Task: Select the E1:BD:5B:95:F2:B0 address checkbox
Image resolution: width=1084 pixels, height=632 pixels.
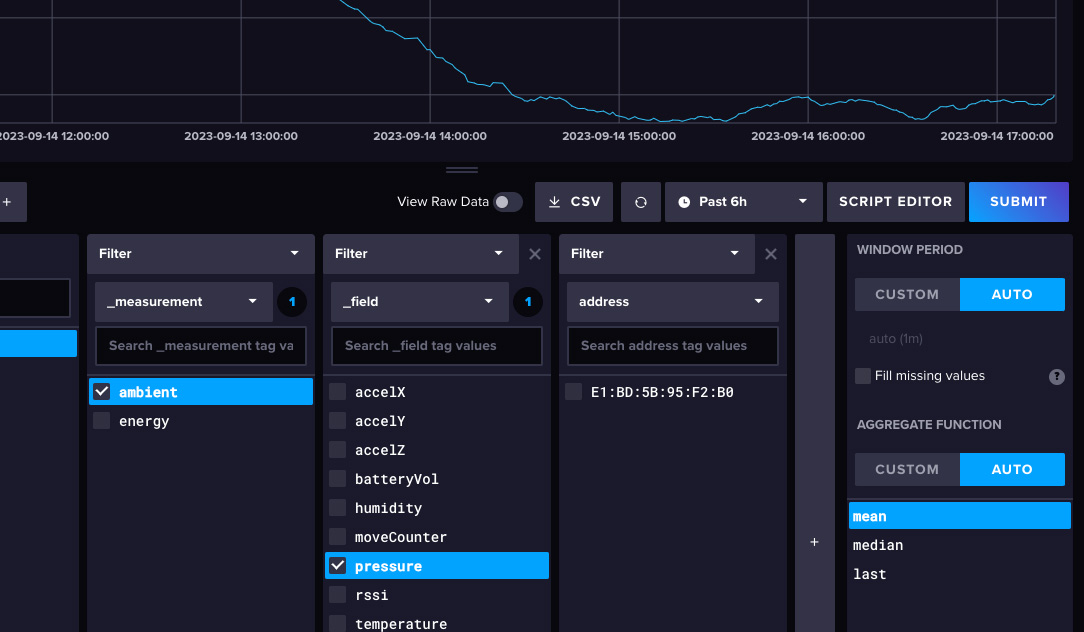Action: [x=574, y=392]
